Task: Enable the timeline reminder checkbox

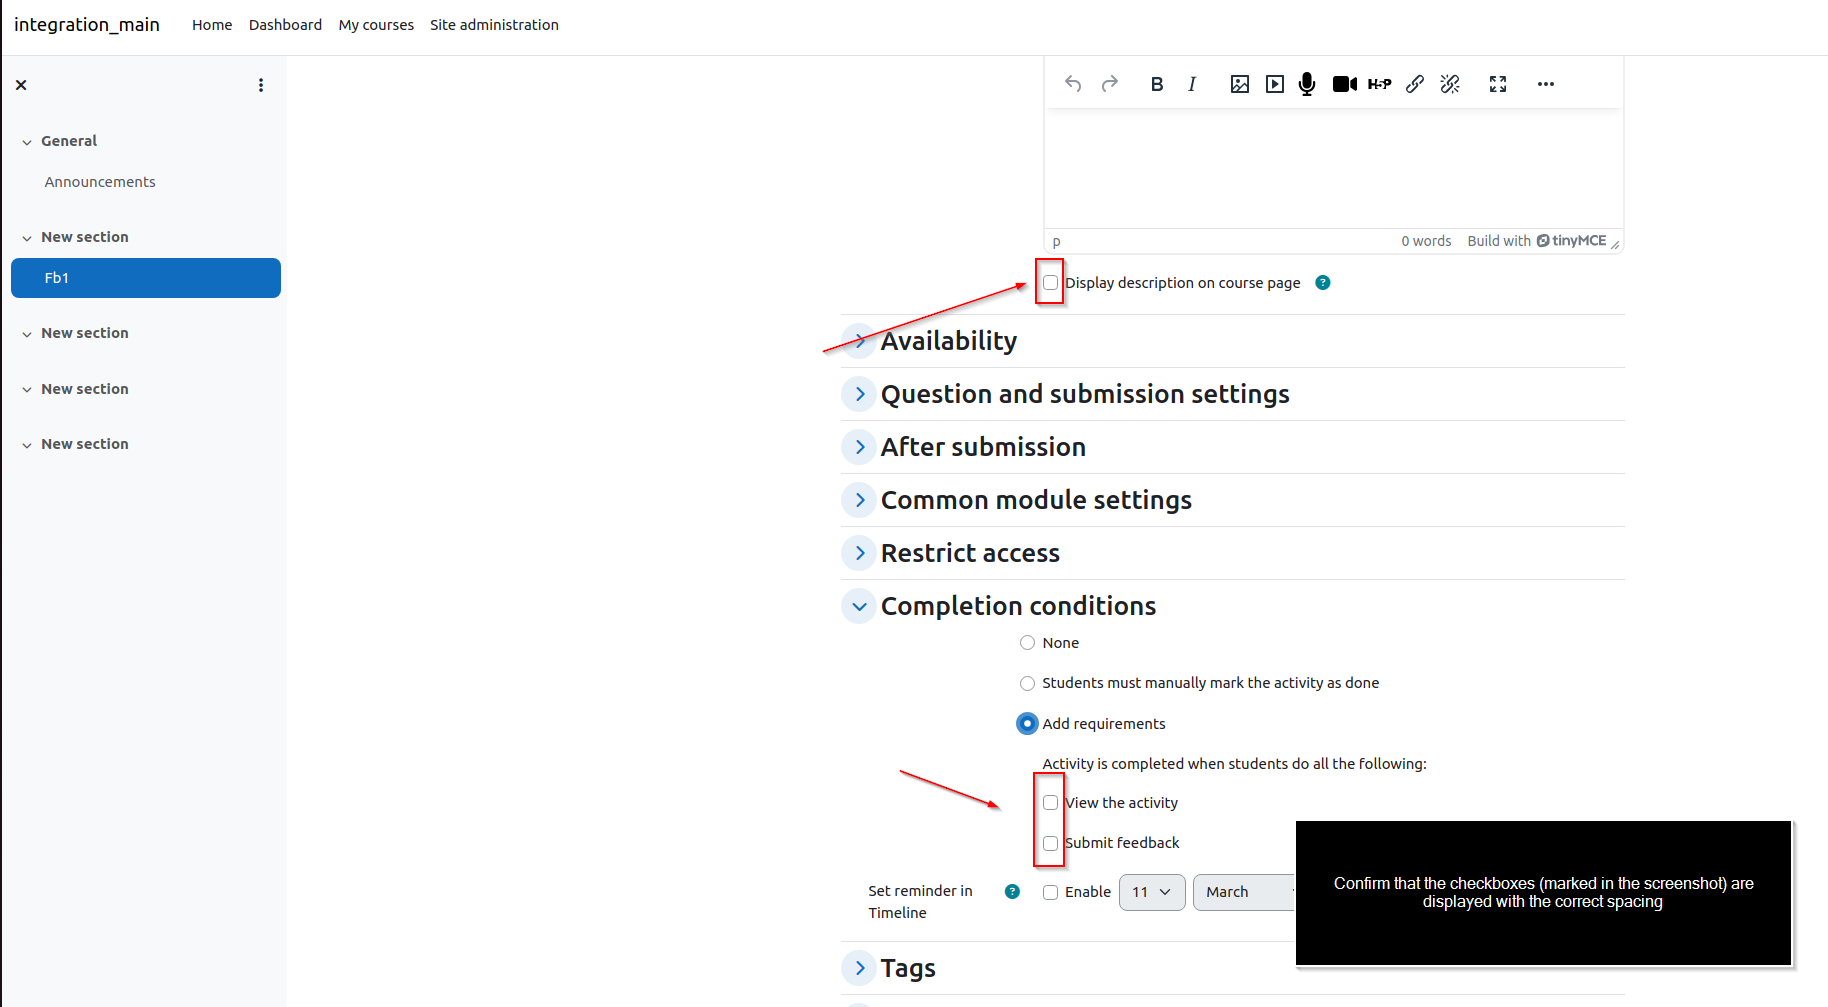Action: (x=1050, y=892)
